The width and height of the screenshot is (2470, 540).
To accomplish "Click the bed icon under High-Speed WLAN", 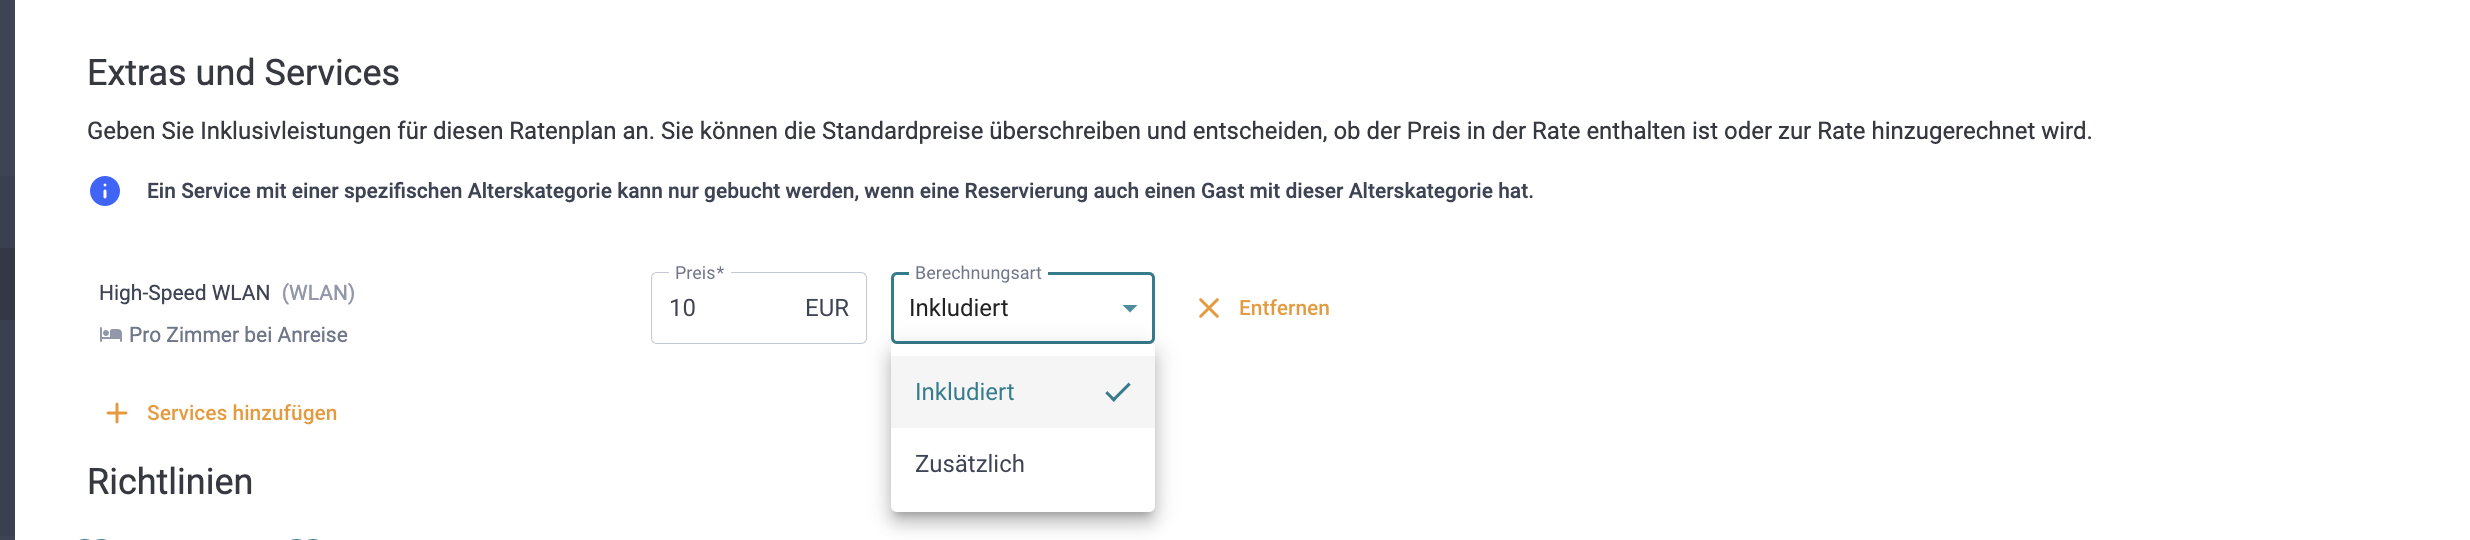I will coord(110,335).
